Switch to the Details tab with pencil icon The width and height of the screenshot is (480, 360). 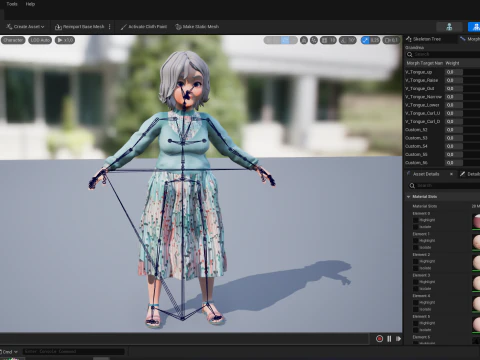(470, 174)
